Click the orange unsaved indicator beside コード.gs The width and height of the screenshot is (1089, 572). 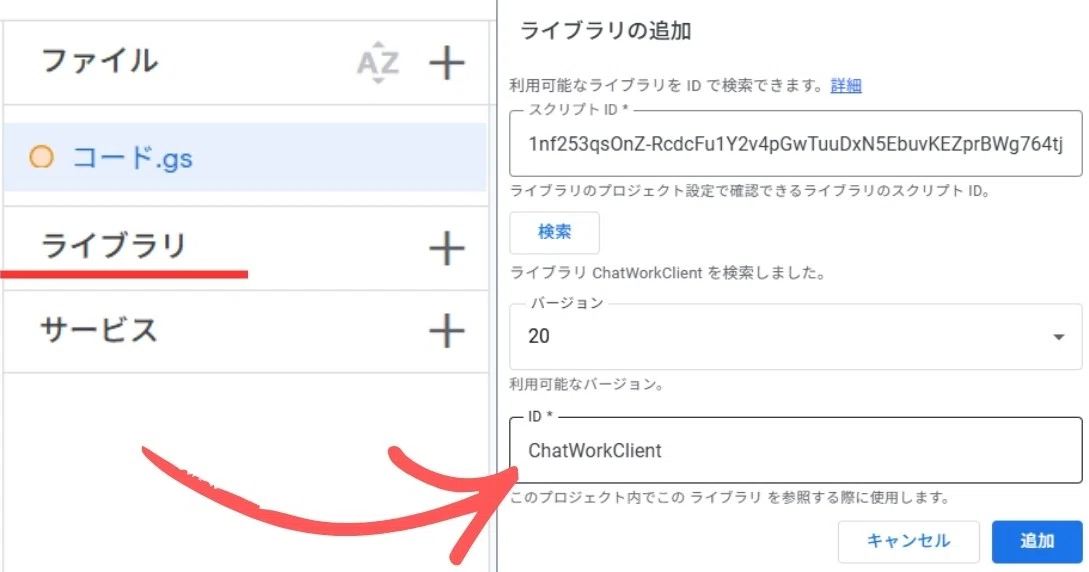[x=41, y=157]
